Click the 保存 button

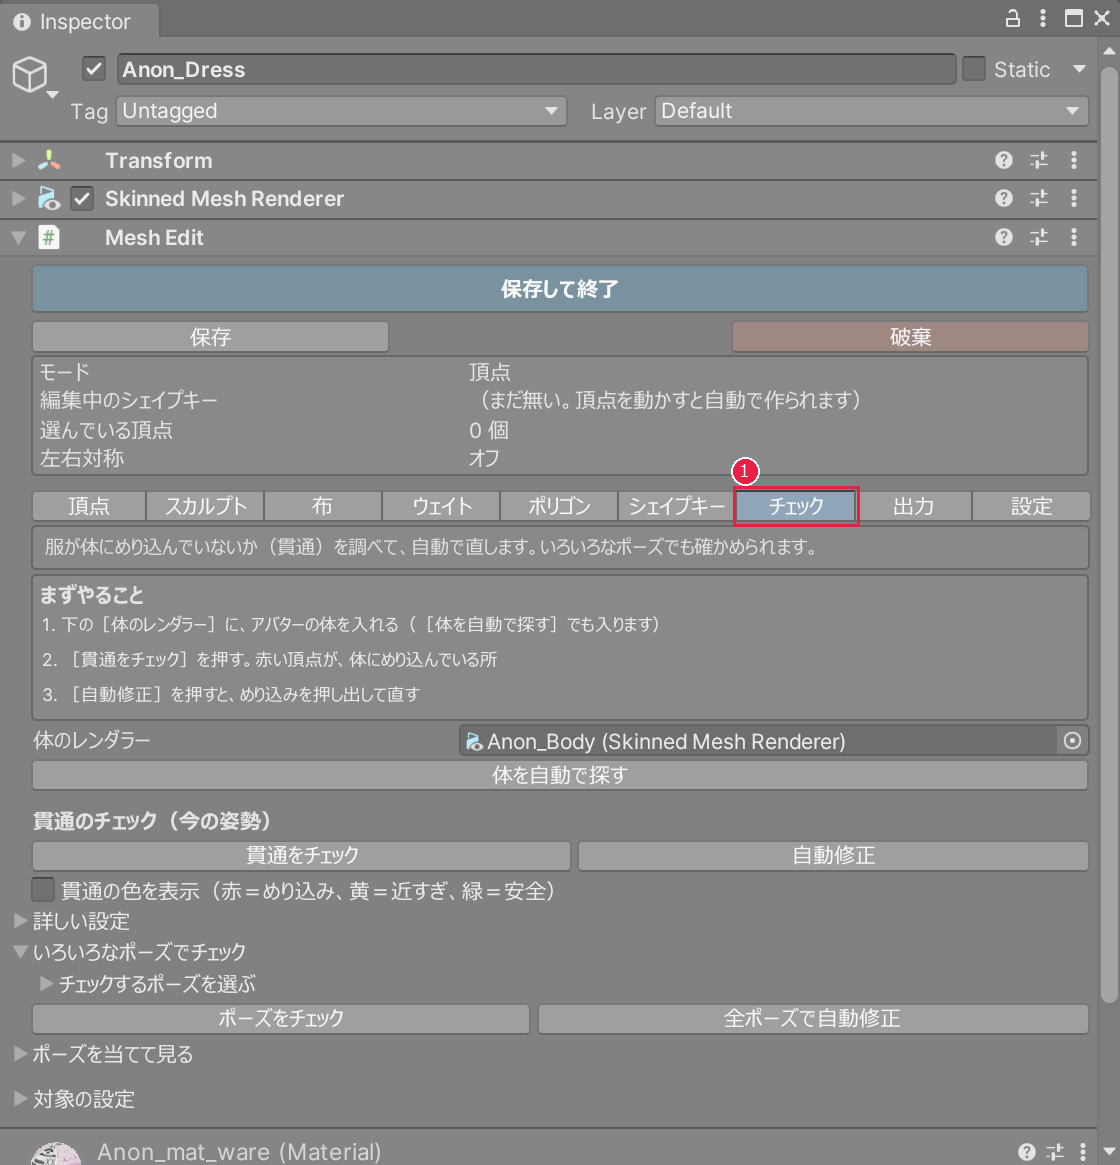[210, 337]
